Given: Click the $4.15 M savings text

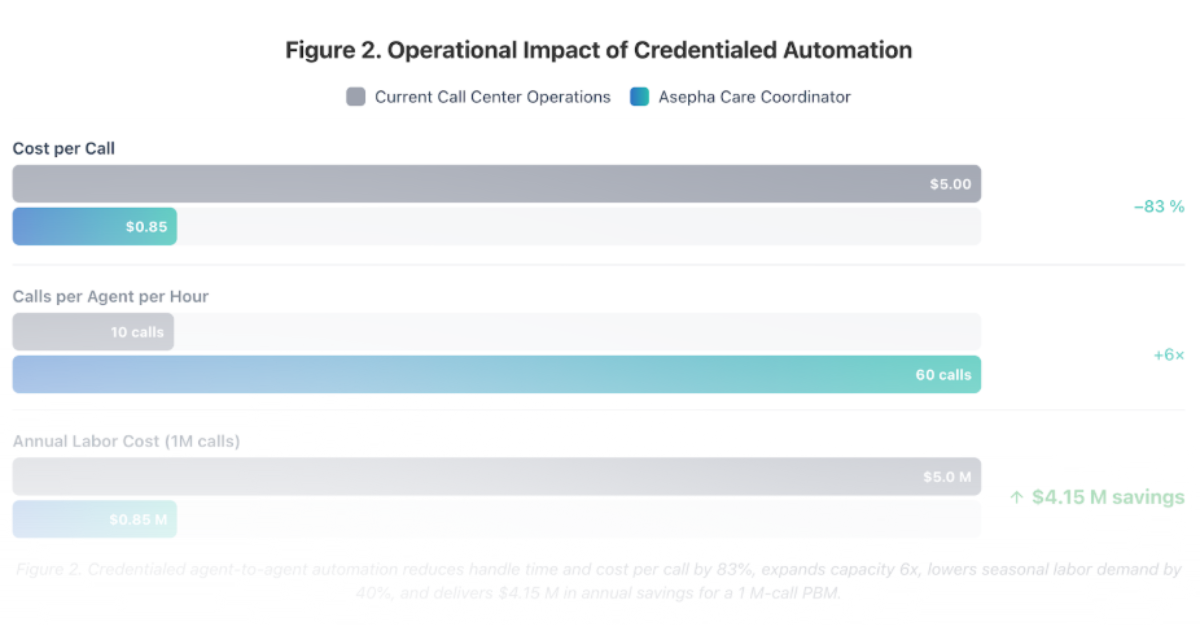Looking at the screenshot, I should pos(1108,497).
